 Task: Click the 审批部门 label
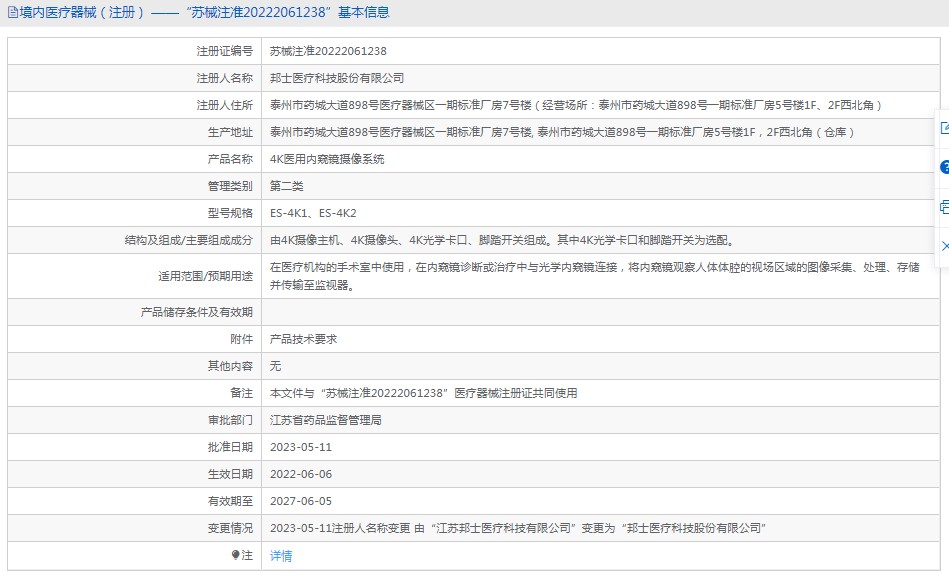click(230, 420)
